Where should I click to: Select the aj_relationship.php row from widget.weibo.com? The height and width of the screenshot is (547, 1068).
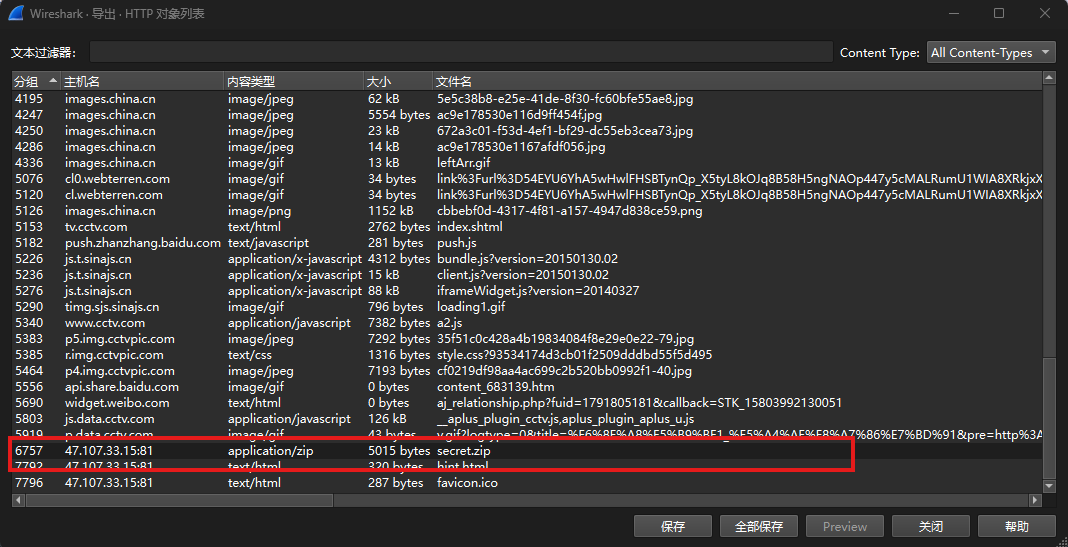tap(527, 403)
